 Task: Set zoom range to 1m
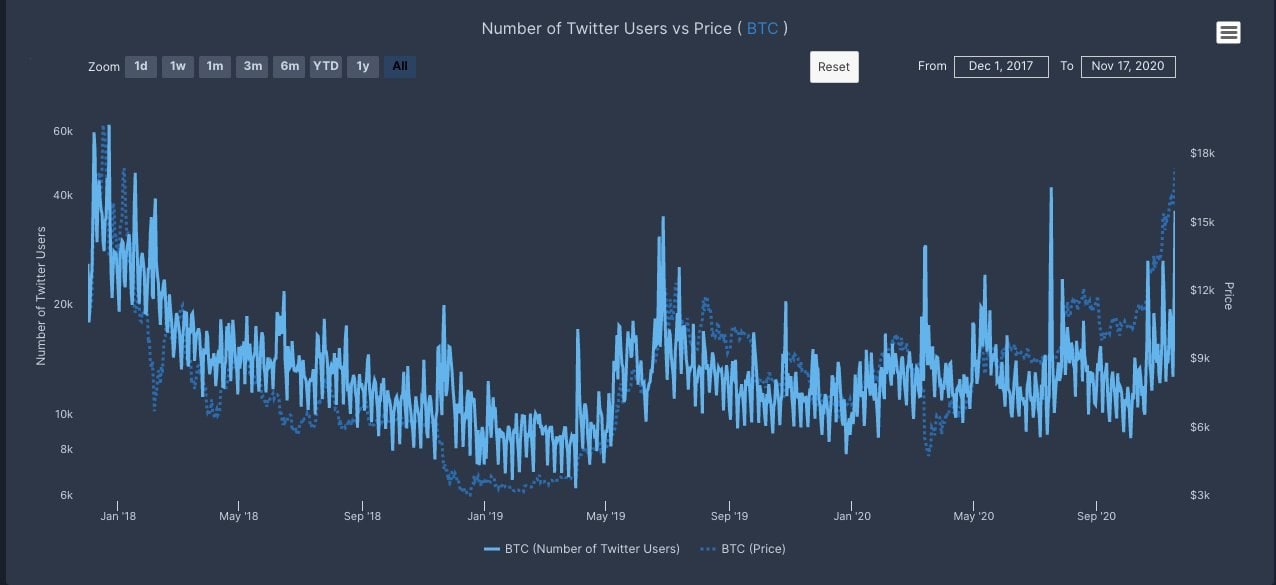point(215,67)
